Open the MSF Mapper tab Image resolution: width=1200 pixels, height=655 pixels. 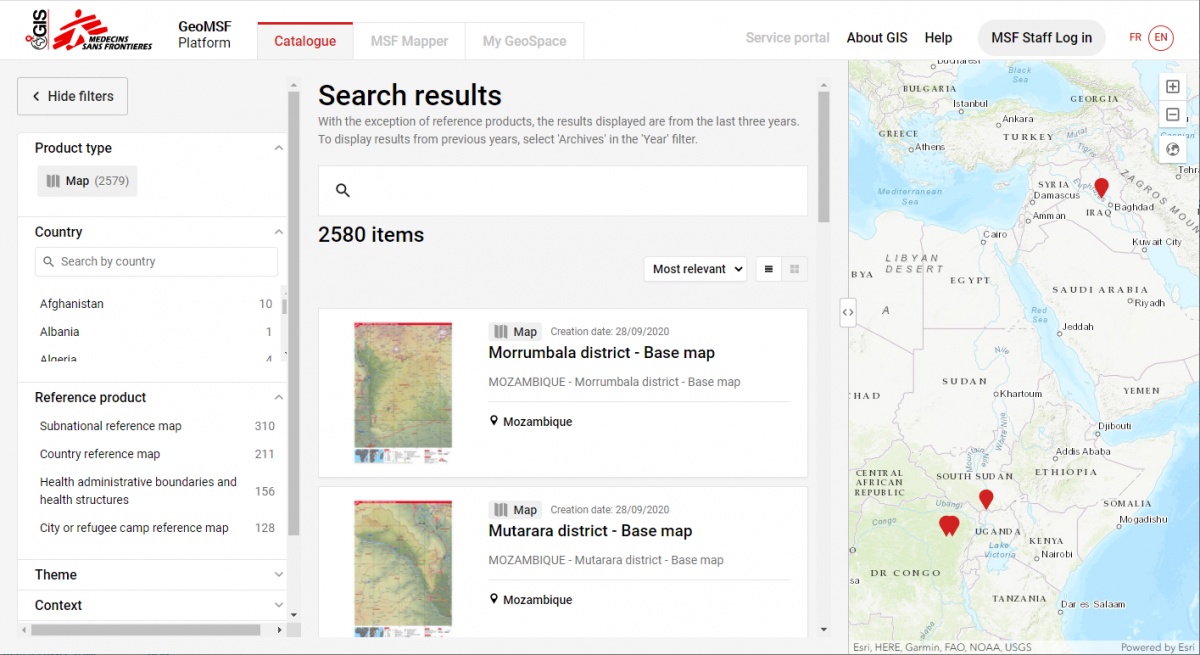tap(409, 41)
